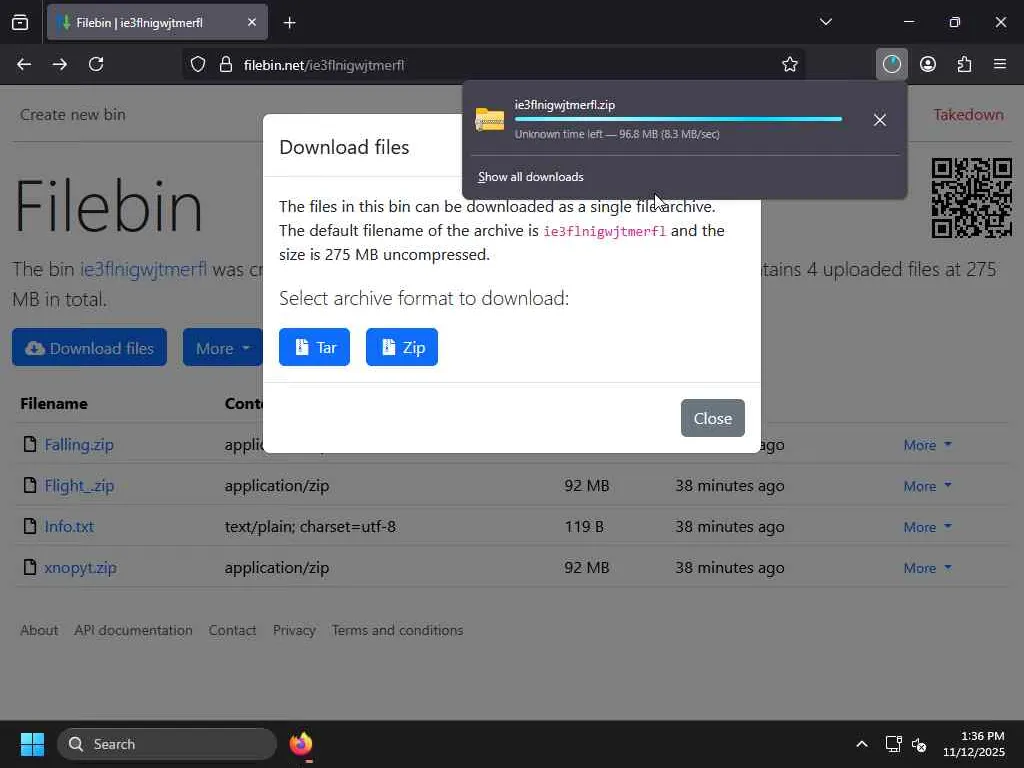This screenshot has width=1024, height=768.
Task: Show all downloads
Action: [530, 177]
